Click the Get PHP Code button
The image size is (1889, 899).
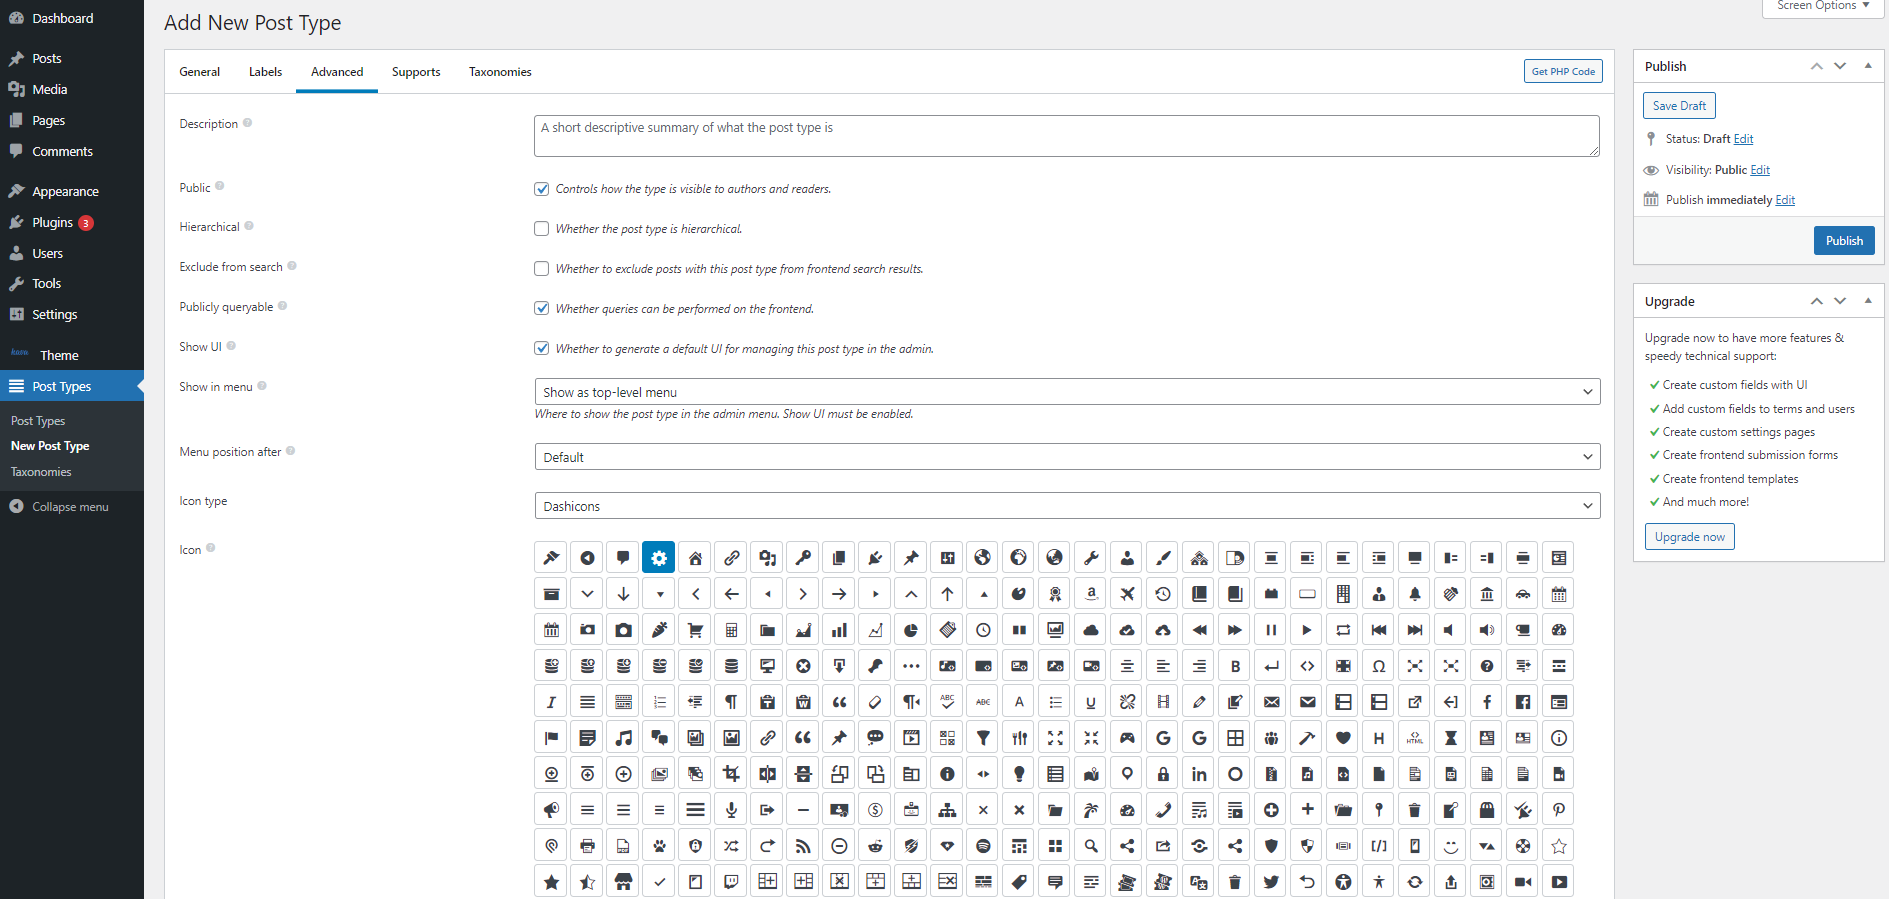pos(1563,71)
